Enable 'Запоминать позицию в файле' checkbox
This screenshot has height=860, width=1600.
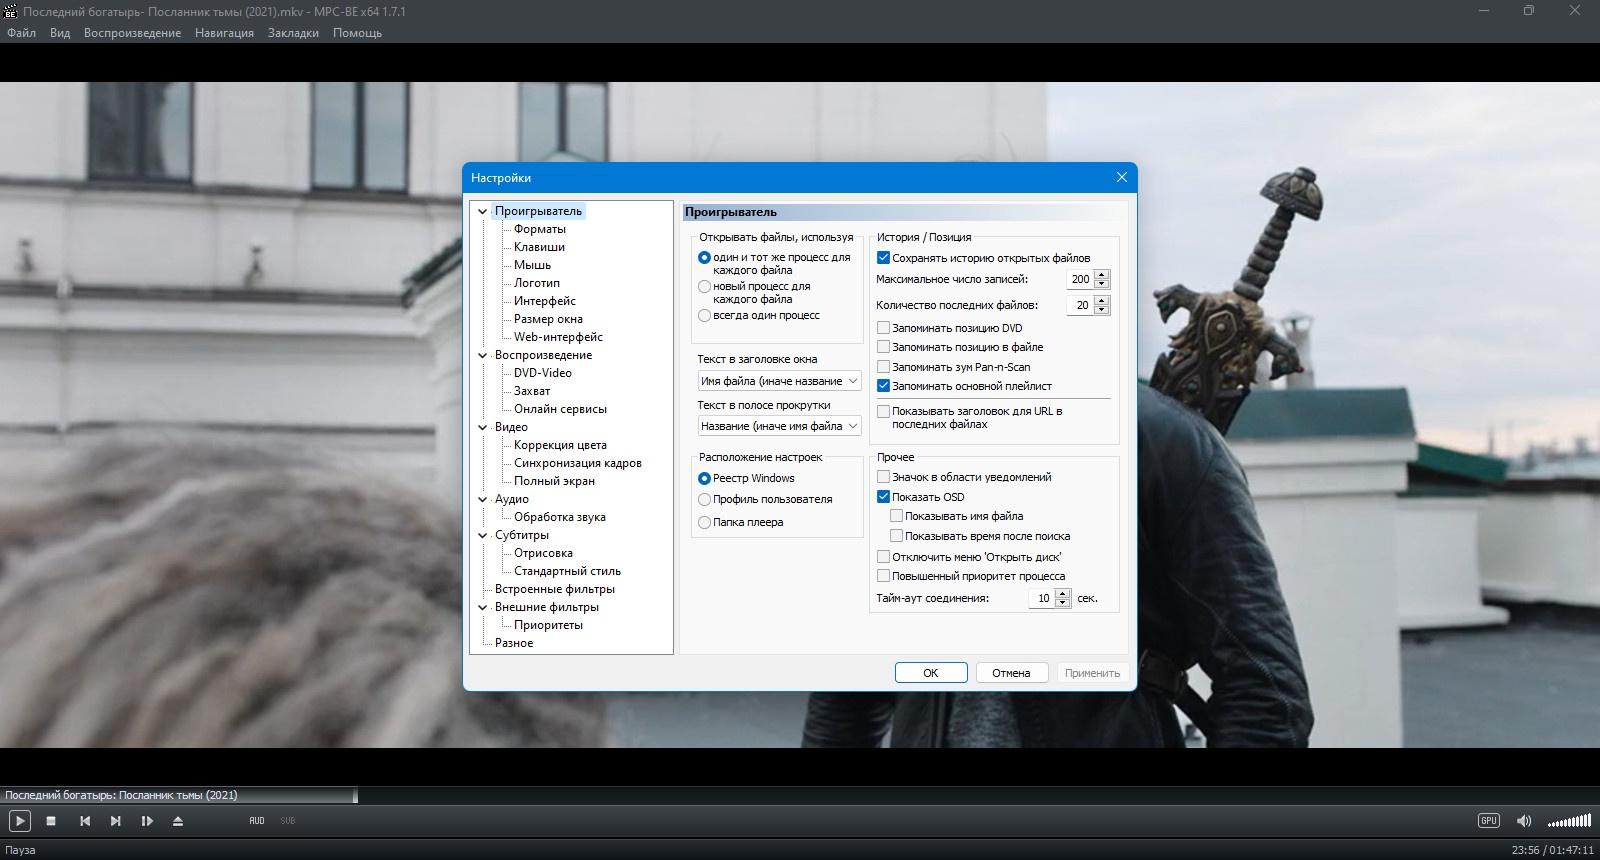(883, 347)
